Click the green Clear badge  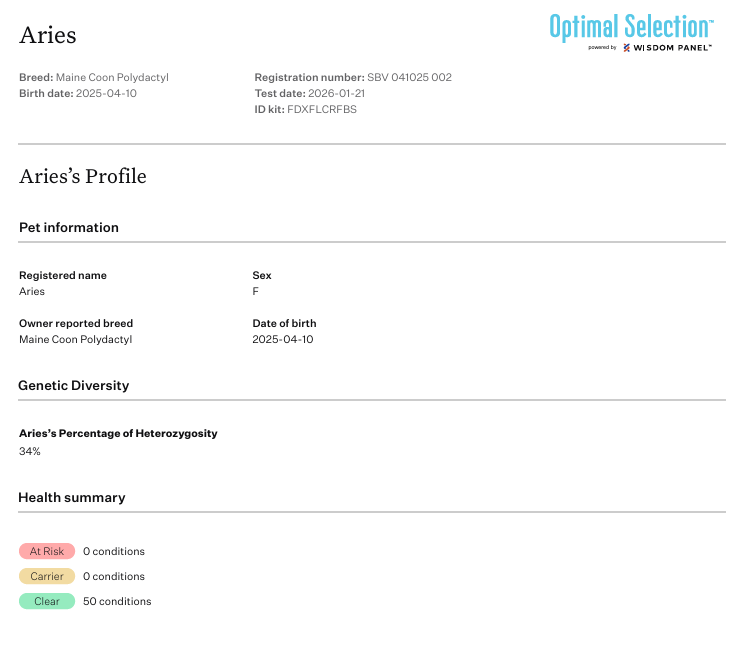tap(47, 601)
